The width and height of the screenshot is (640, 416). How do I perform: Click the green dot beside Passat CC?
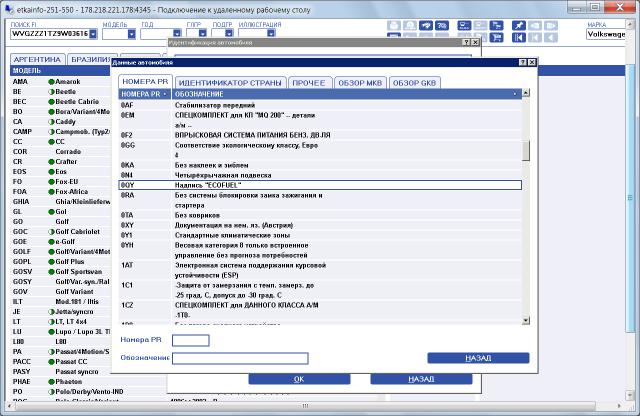(51, 362)
